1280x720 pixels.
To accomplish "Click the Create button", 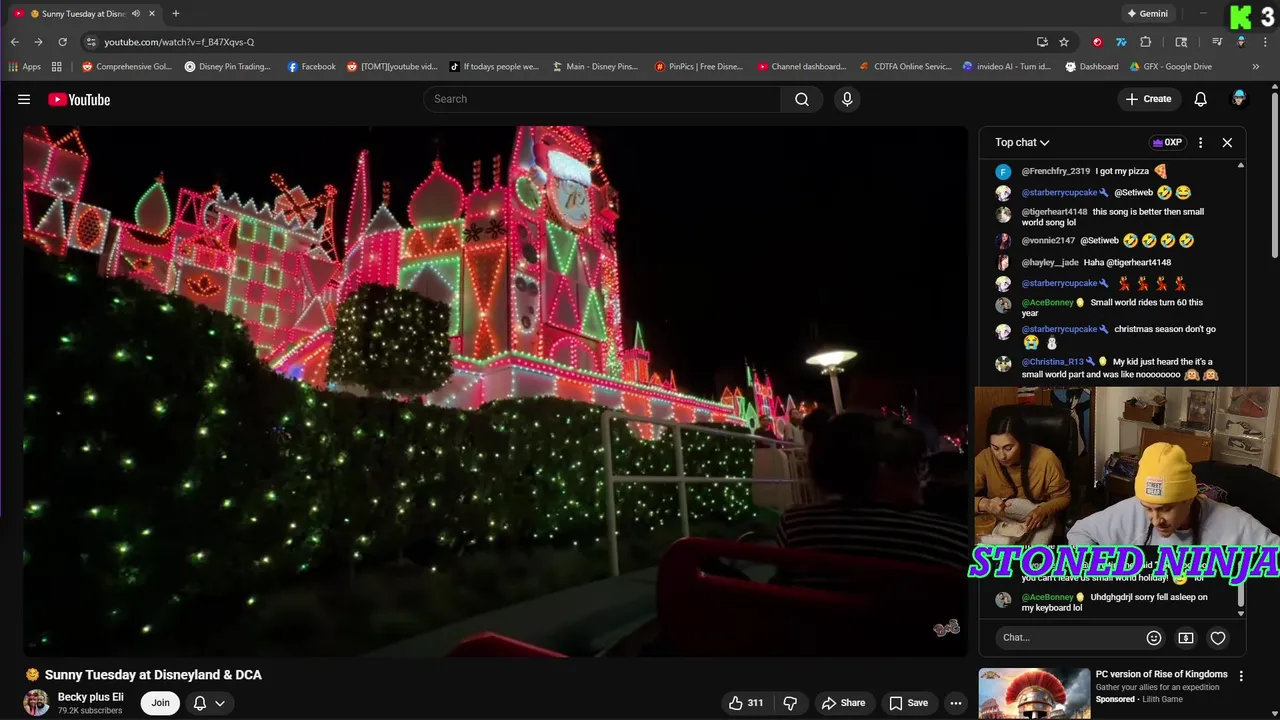I will click(x=1148, y=99).
